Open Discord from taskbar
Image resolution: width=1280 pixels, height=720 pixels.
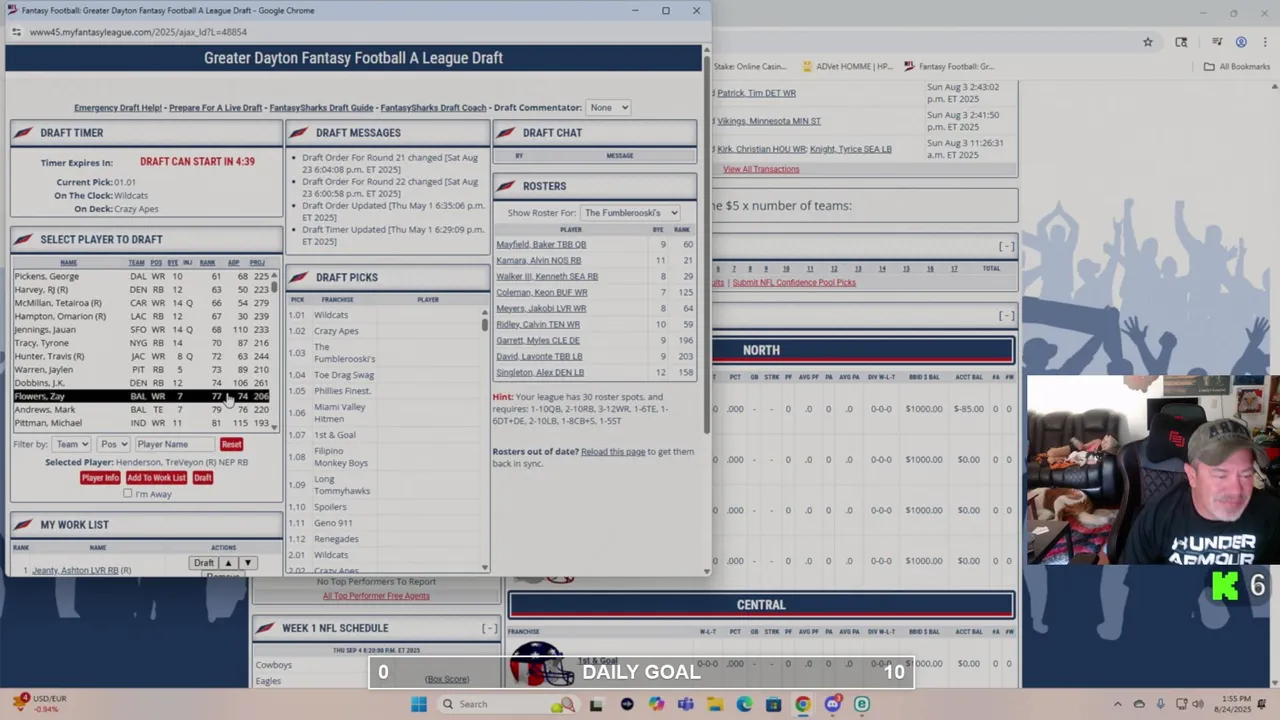point(832,704)
